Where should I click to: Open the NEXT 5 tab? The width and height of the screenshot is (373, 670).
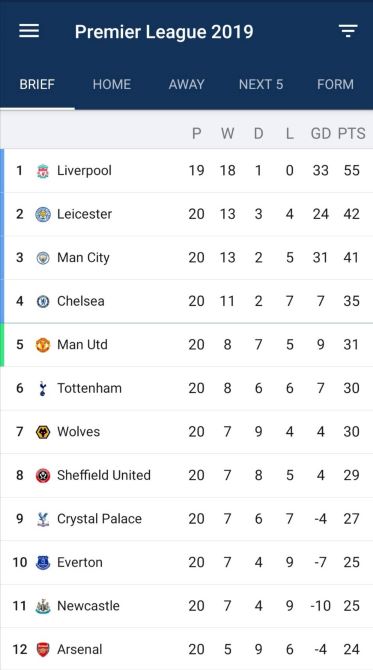tap(261, 84)
